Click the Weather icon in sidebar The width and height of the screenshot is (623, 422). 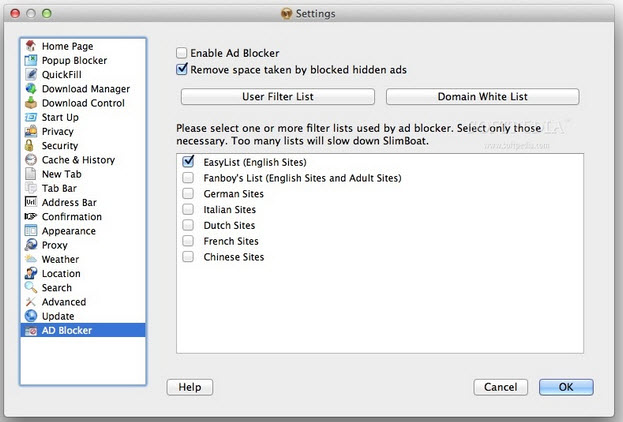tap(32, 259)
